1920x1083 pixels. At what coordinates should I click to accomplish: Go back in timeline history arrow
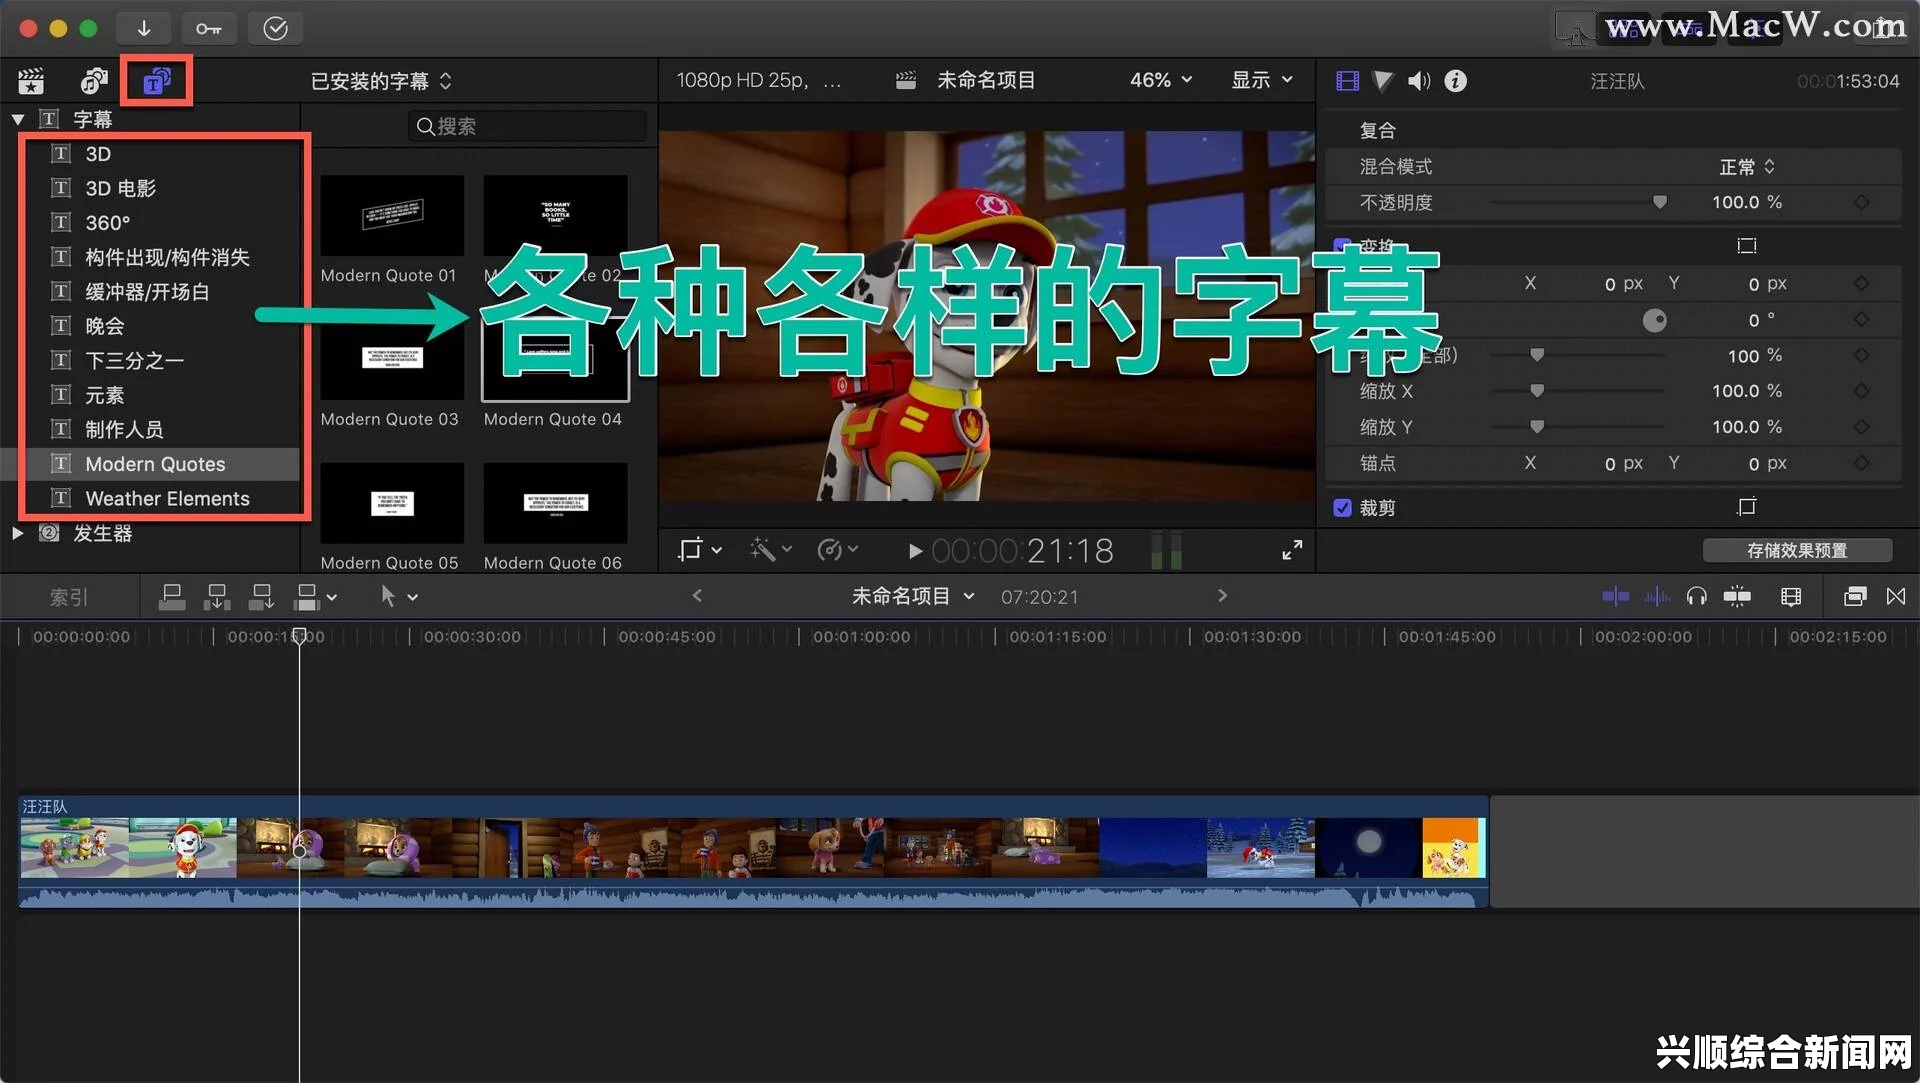[697, 596]
